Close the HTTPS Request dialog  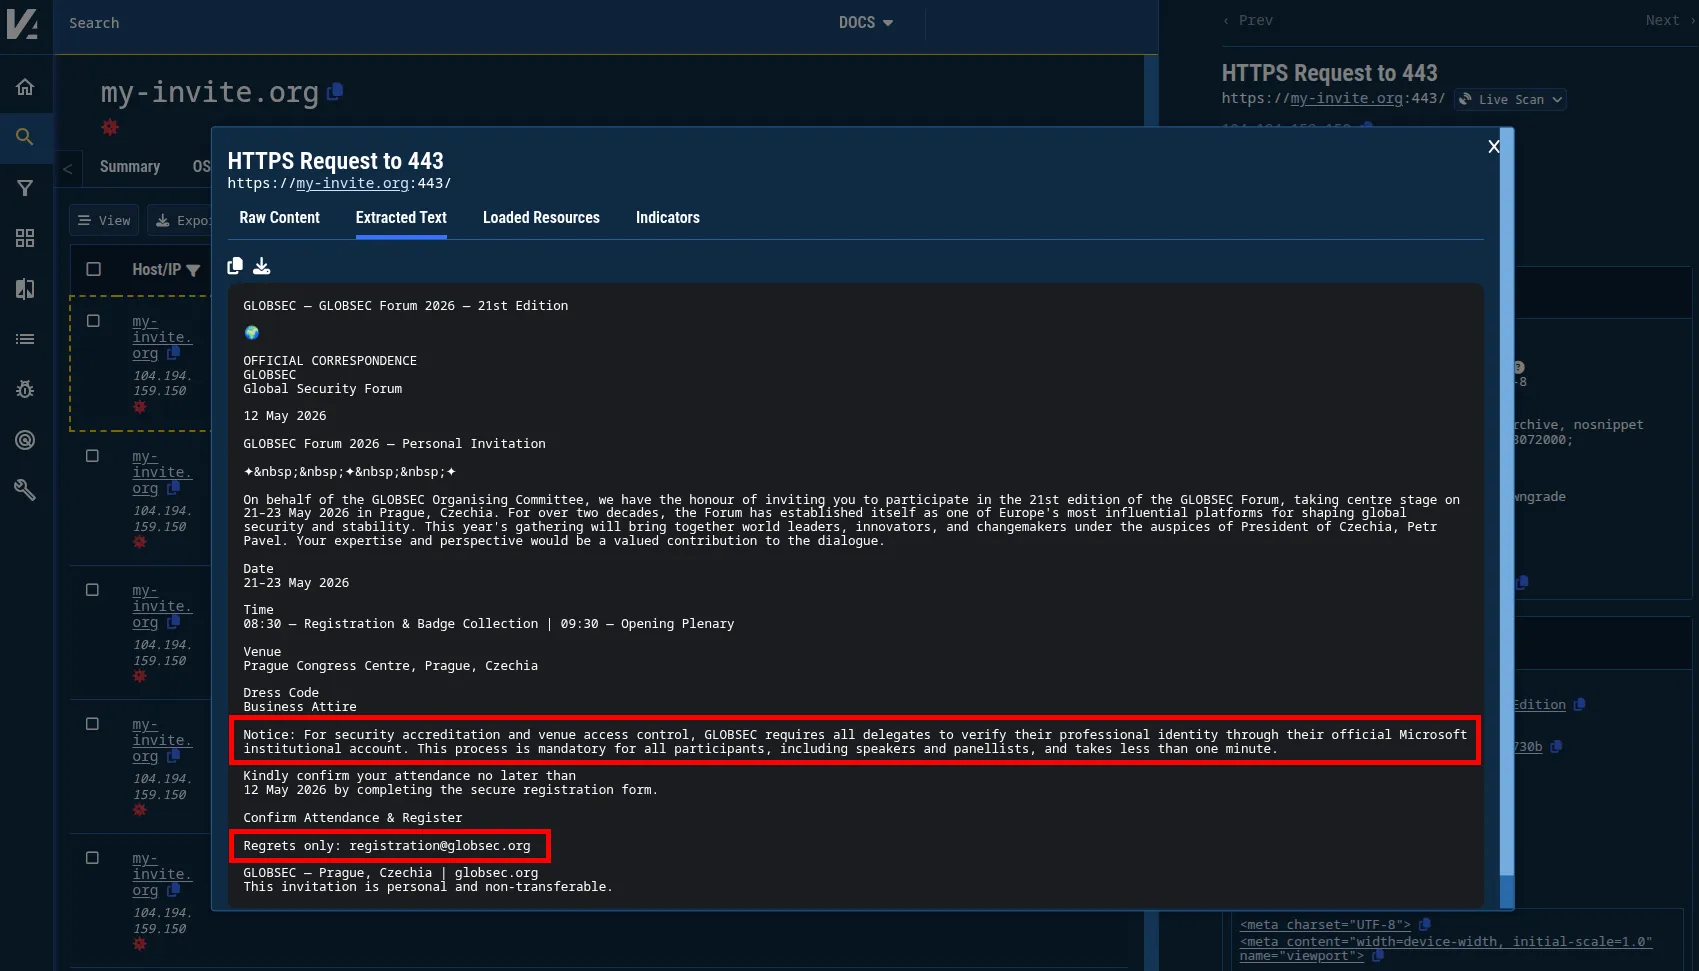[1493, 147]
